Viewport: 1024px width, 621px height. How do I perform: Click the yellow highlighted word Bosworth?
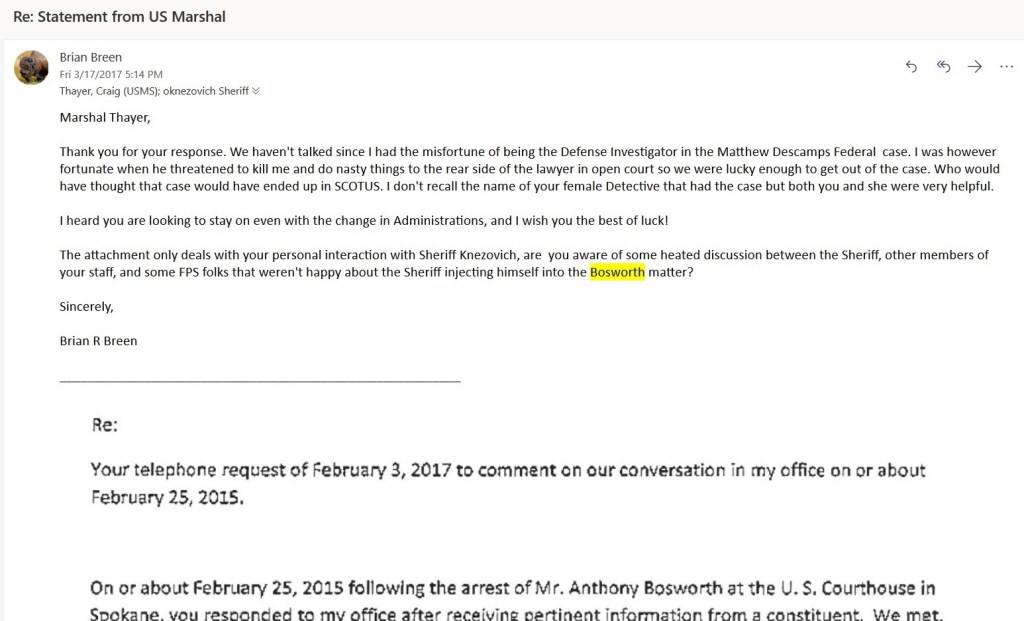[617, 272]
